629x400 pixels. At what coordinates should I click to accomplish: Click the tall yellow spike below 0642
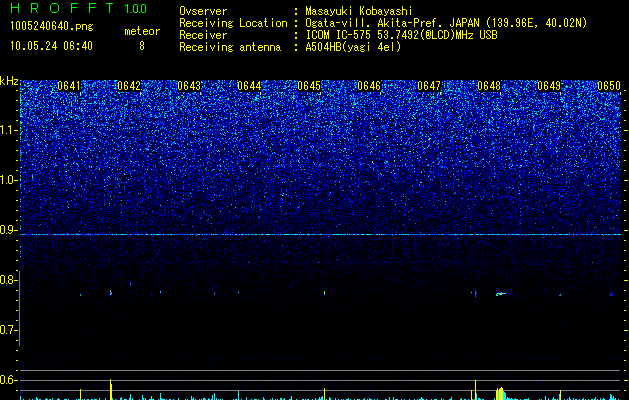click(111, 389)
